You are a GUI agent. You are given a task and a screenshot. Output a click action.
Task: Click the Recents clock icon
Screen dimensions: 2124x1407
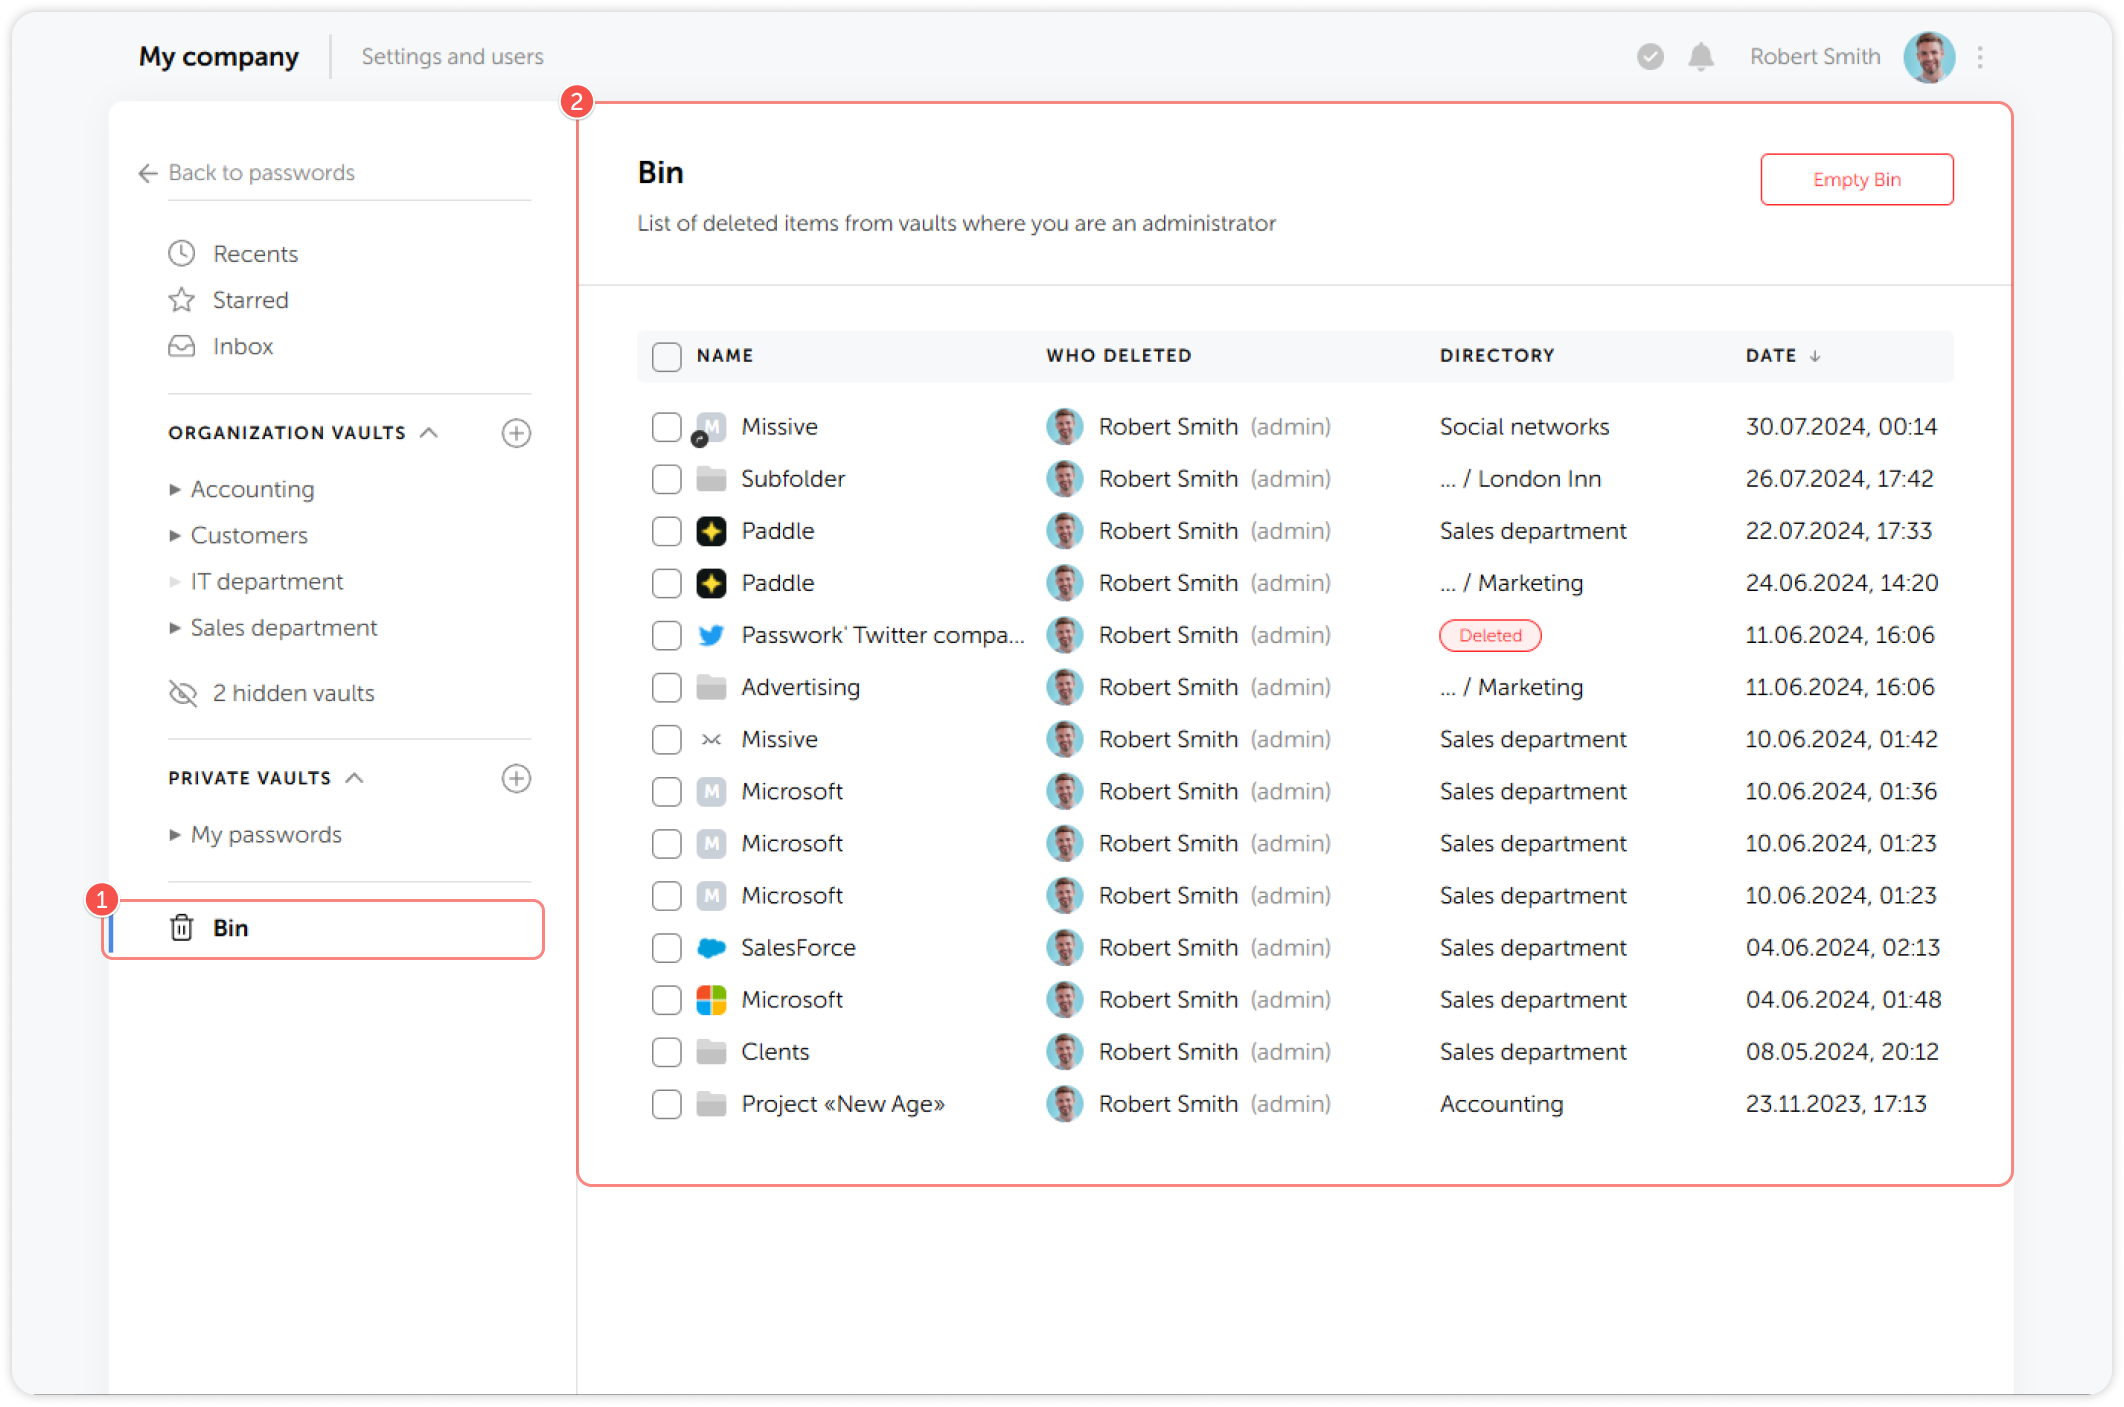click(x=181, y=253)
